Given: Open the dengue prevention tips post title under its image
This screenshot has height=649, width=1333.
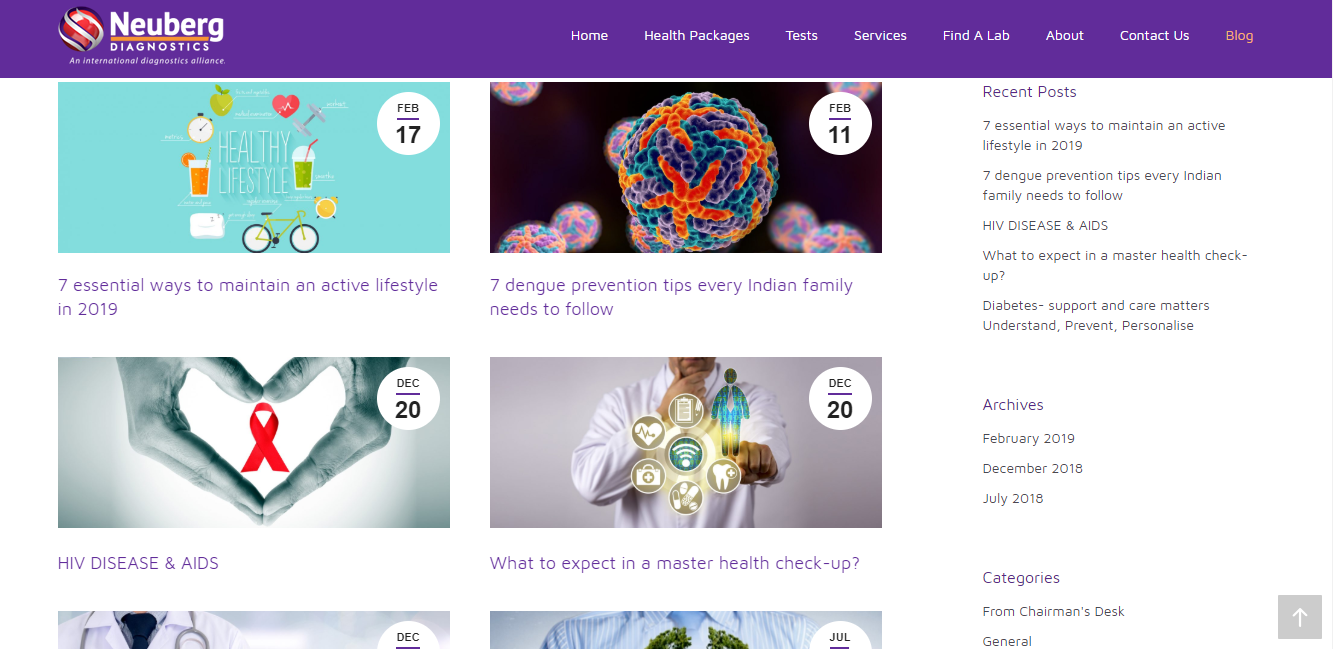Looking at the screenshot, I should (x=671, y=297).
